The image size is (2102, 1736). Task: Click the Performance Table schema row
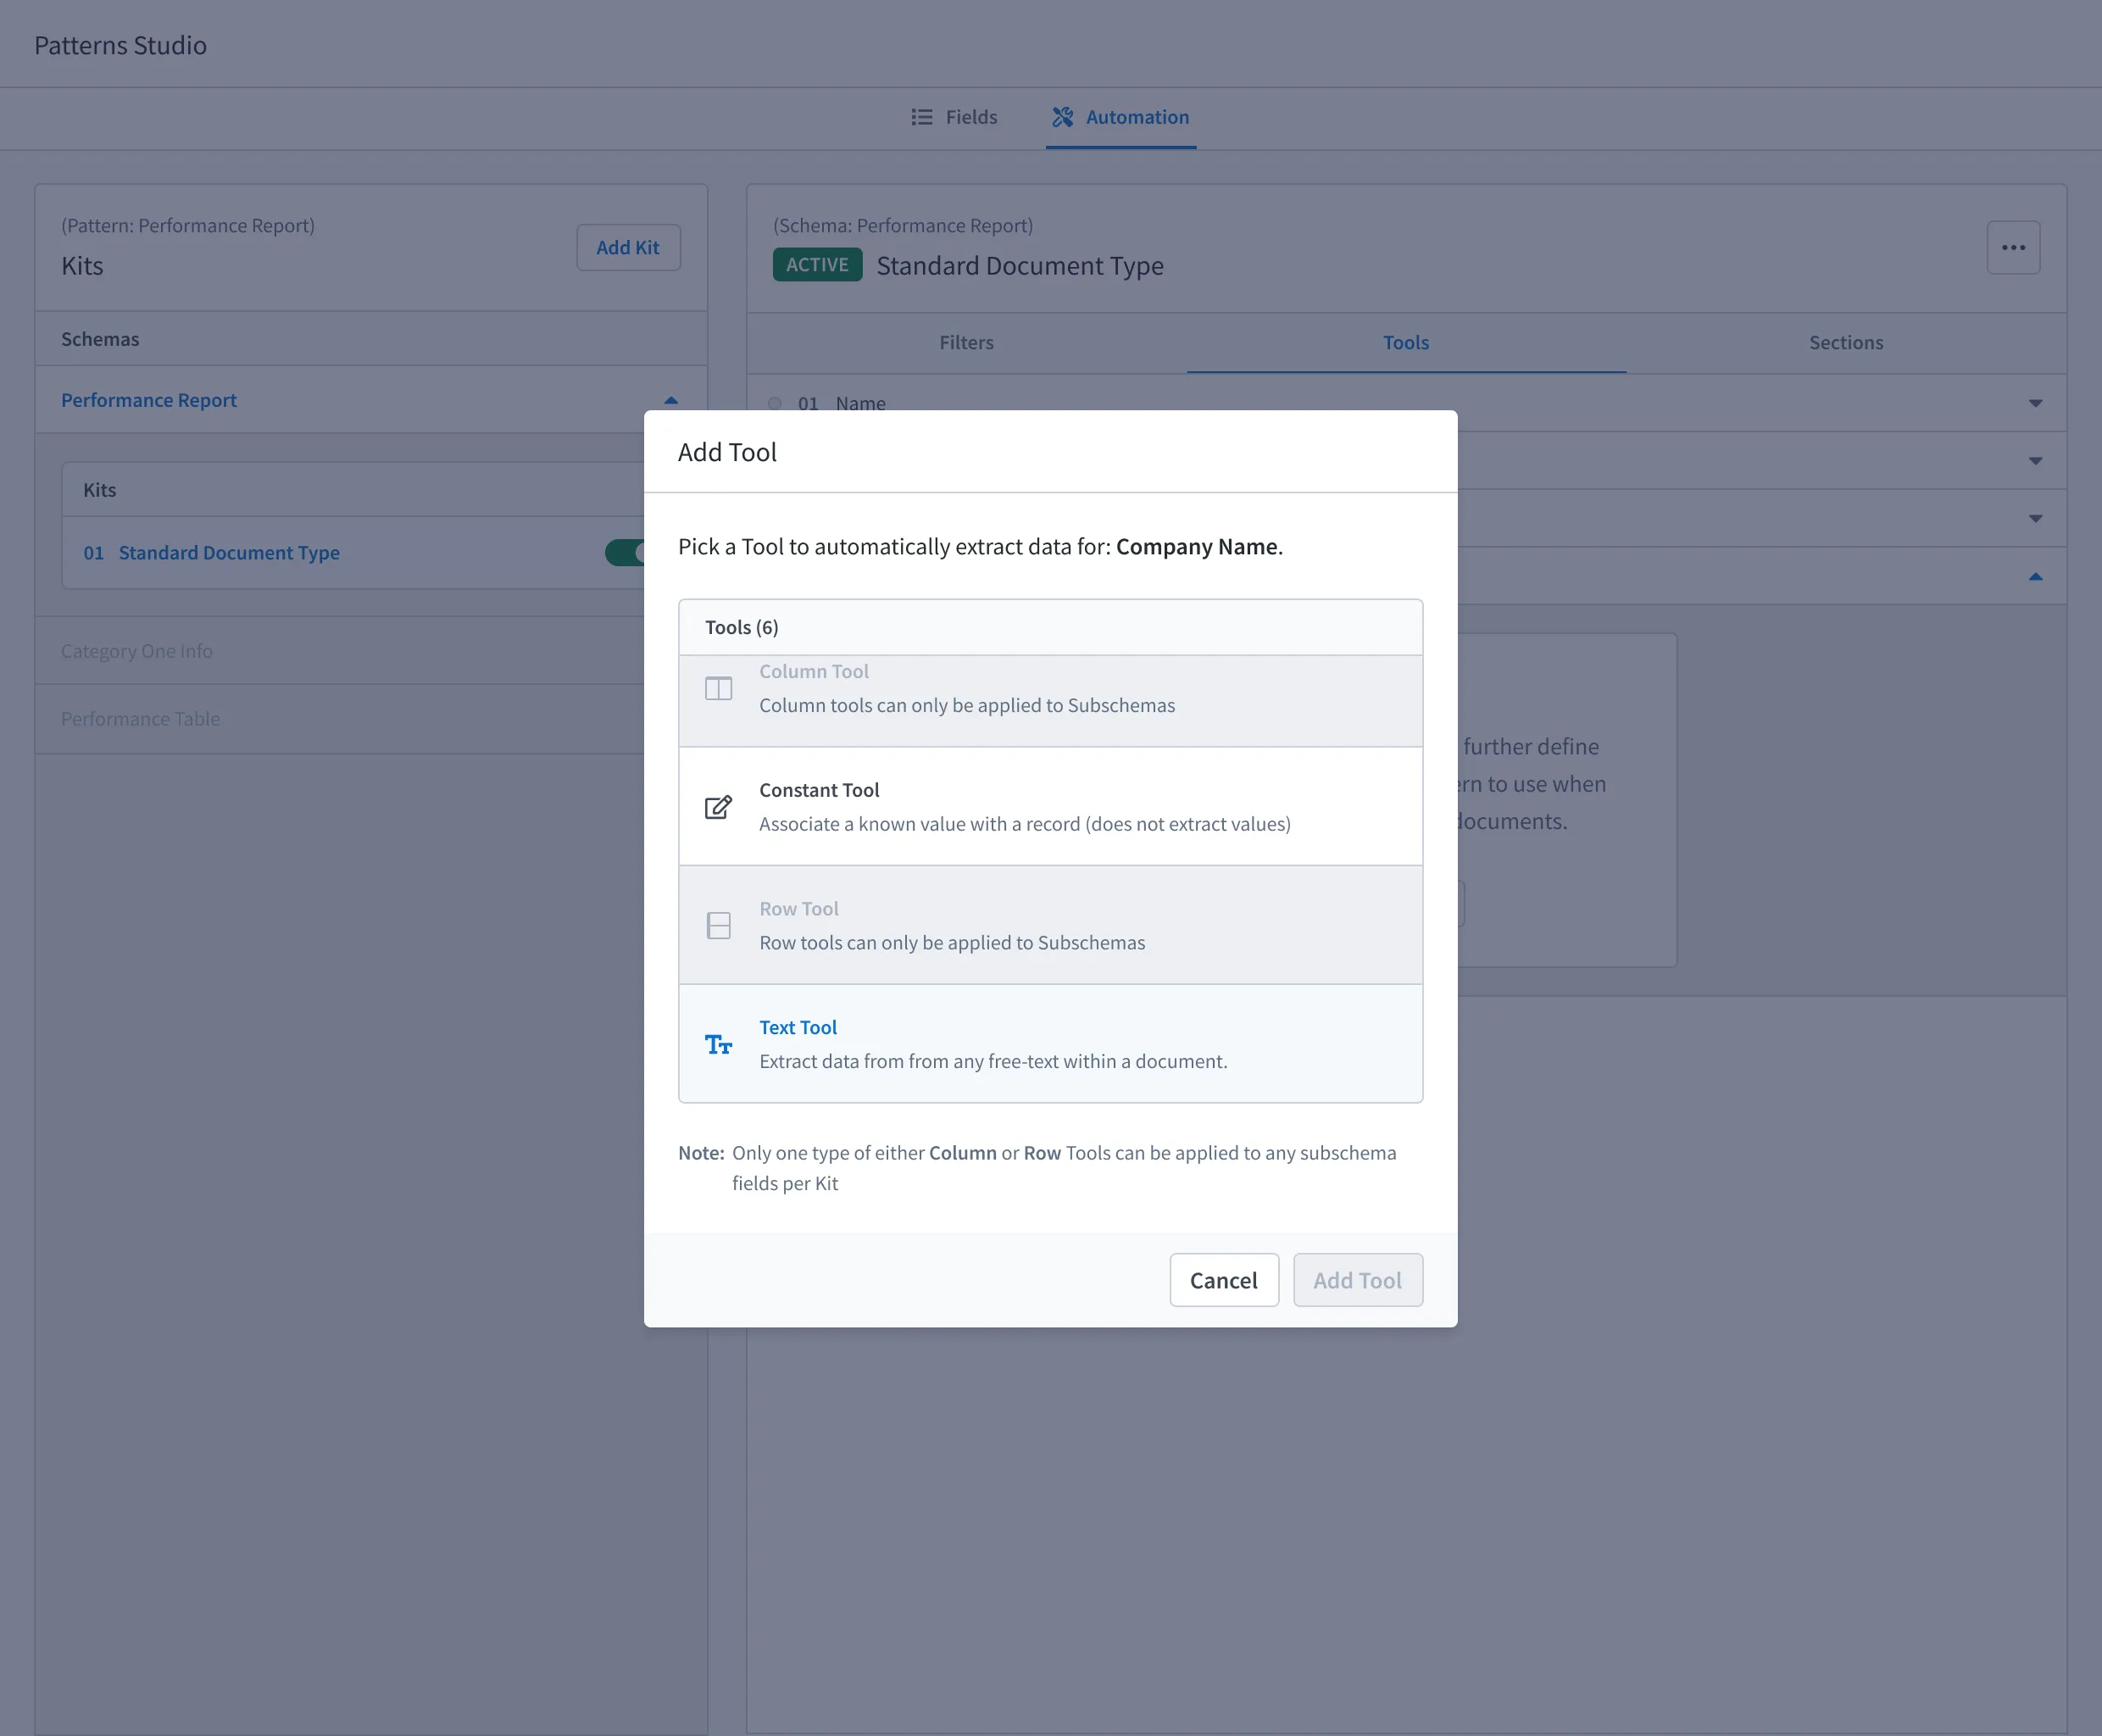pos(339,719)
